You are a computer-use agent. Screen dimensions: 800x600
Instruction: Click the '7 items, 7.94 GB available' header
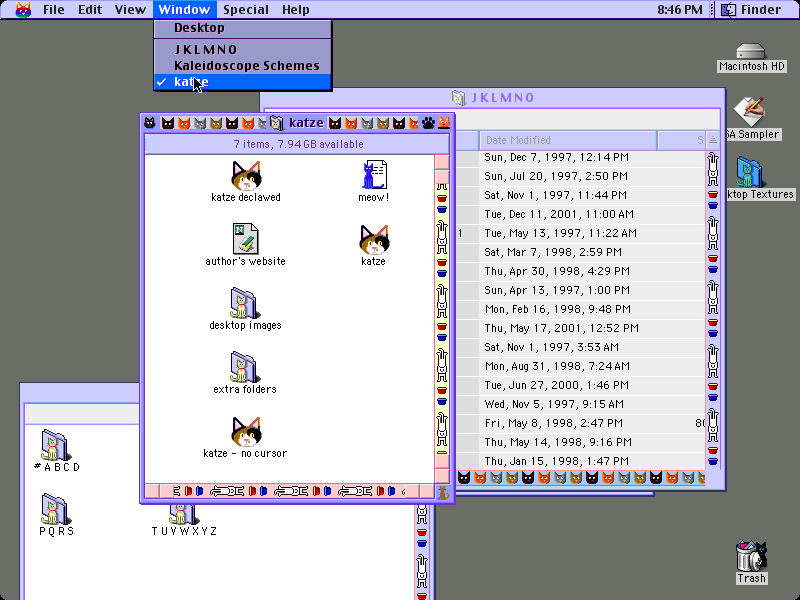pos(298,144)
